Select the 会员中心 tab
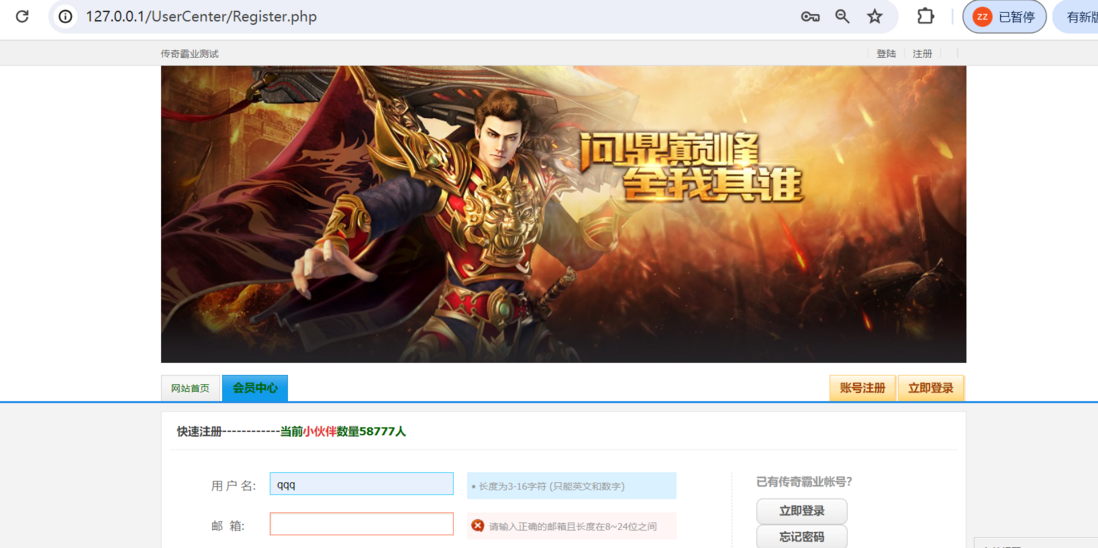Viewport: 1098px width, 548px height. [255, 388]
